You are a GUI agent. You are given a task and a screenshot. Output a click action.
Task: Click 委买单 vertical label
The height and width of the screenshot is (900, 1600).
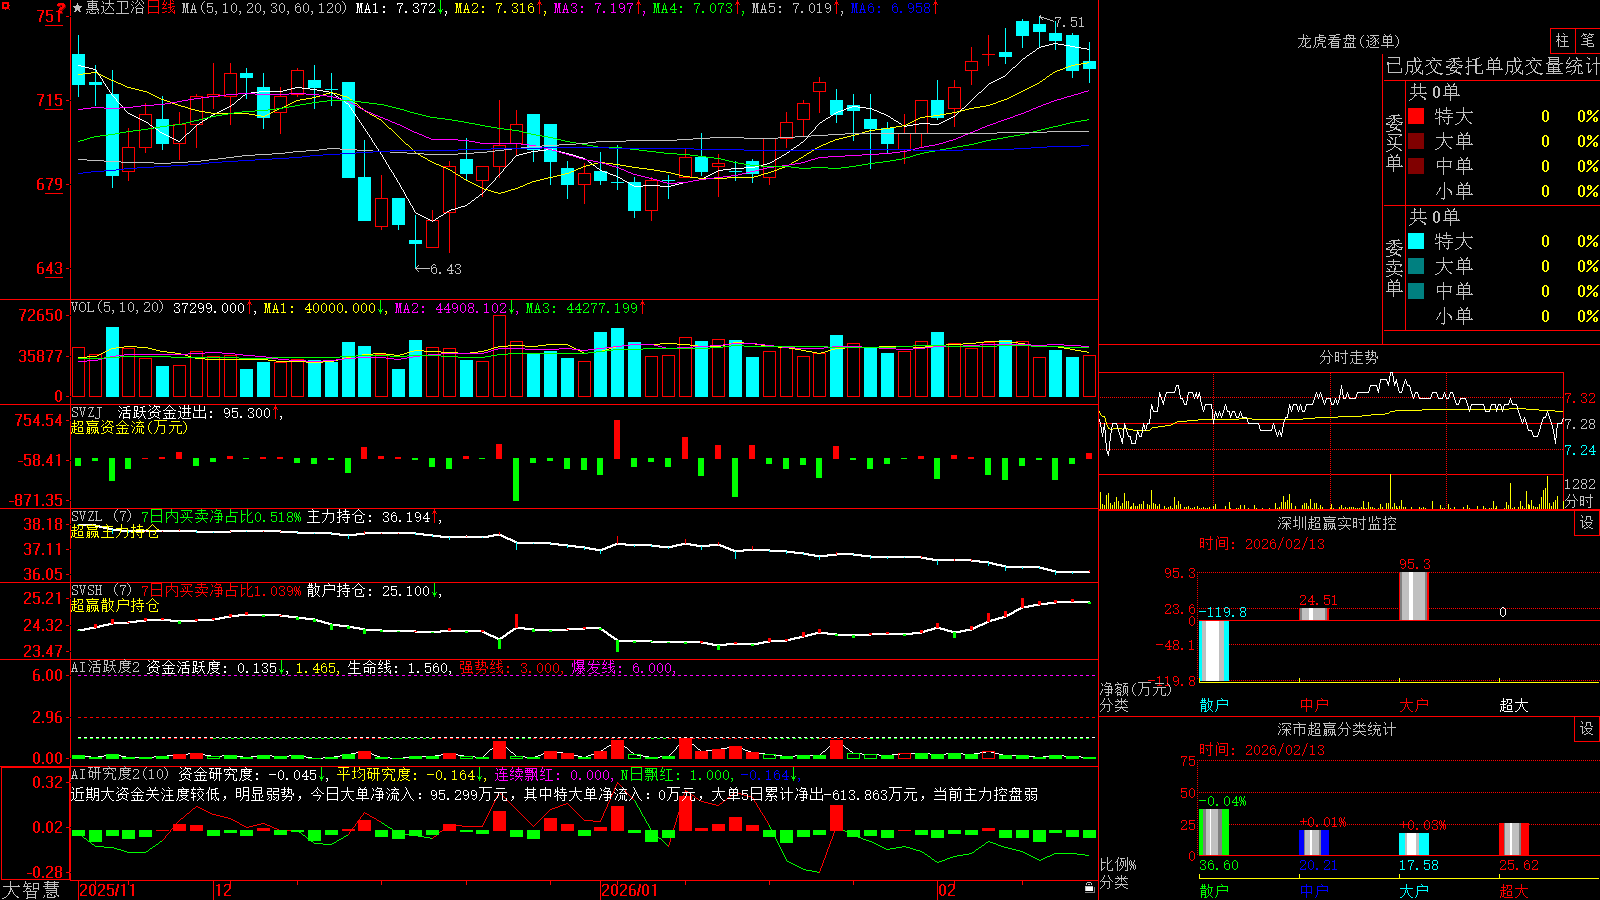pos(1394,143)
